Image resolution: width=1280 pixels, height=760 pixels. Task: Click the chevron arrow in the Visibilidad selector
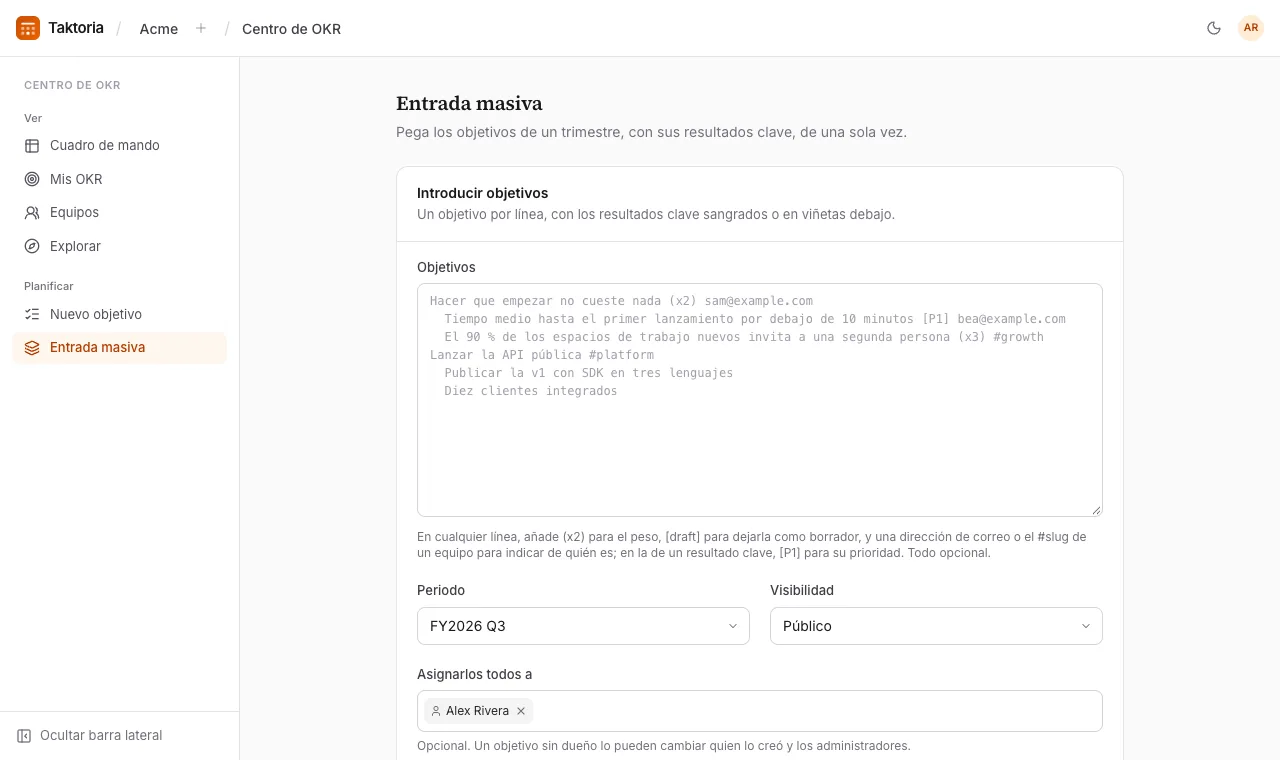click(x=1086, y=626)
